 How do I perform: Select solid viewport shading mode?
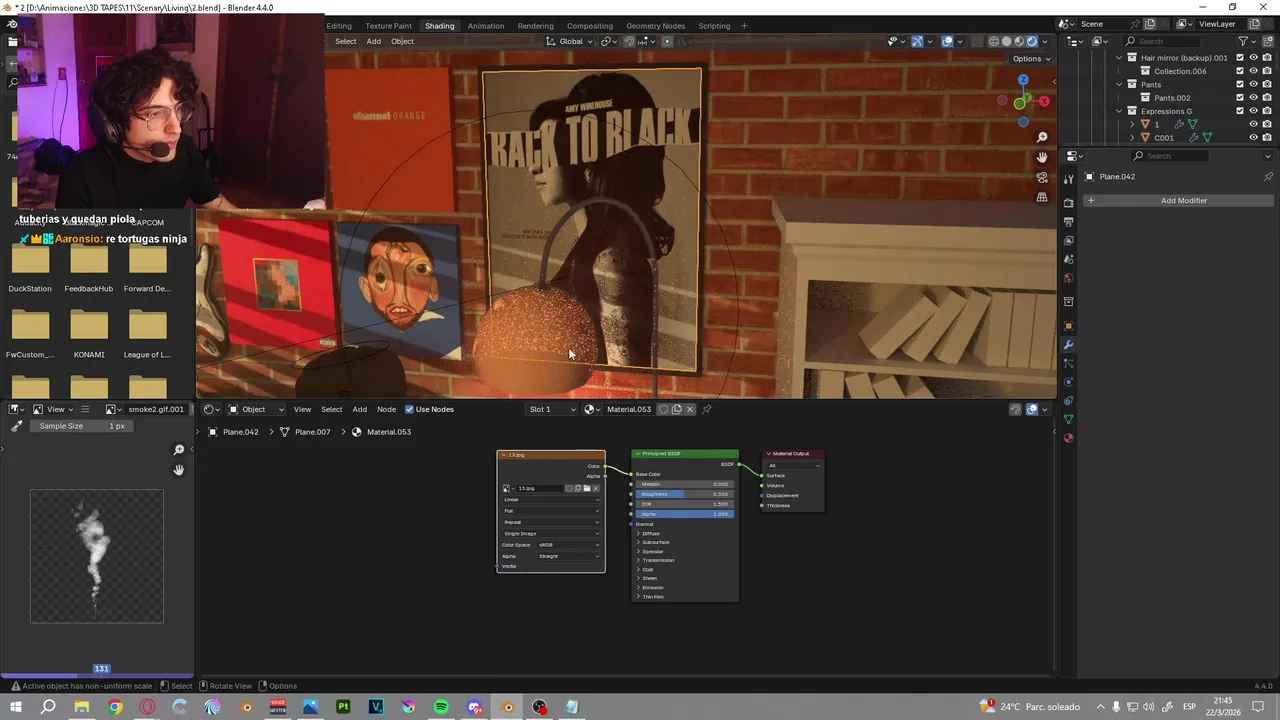pos(1006,41)
